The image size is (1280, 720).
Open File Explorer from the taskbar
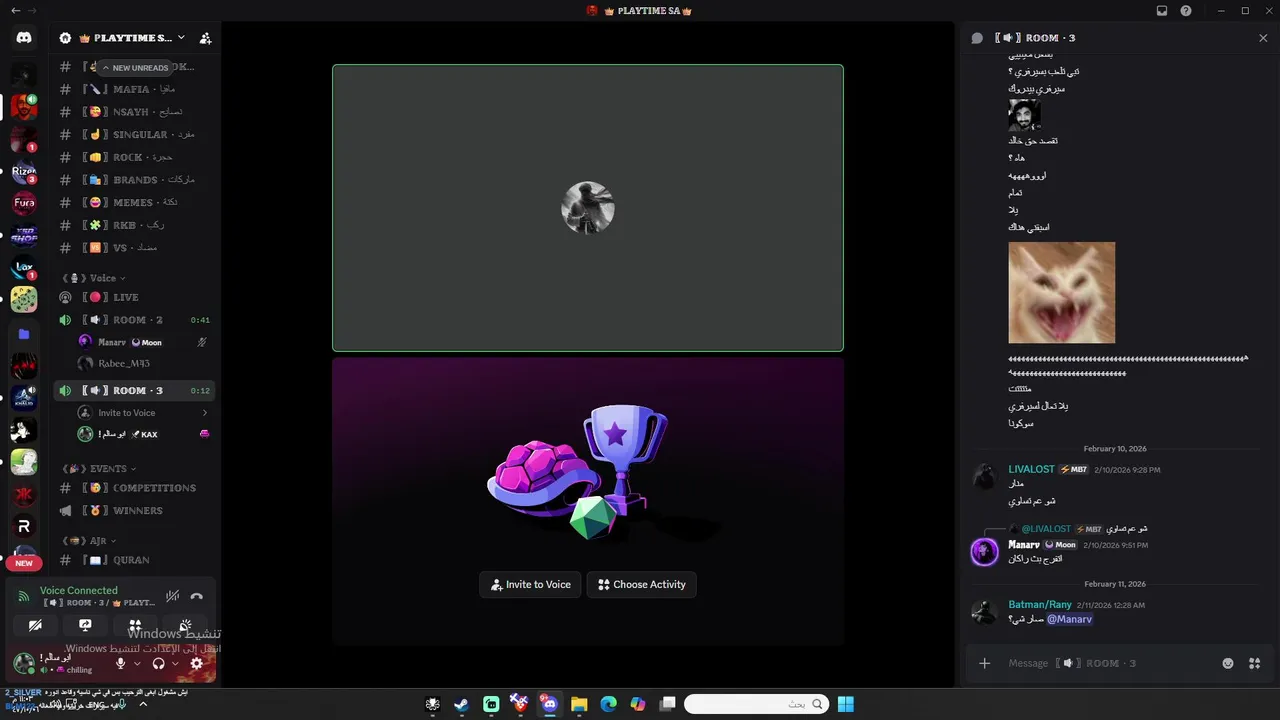[579, 704]
